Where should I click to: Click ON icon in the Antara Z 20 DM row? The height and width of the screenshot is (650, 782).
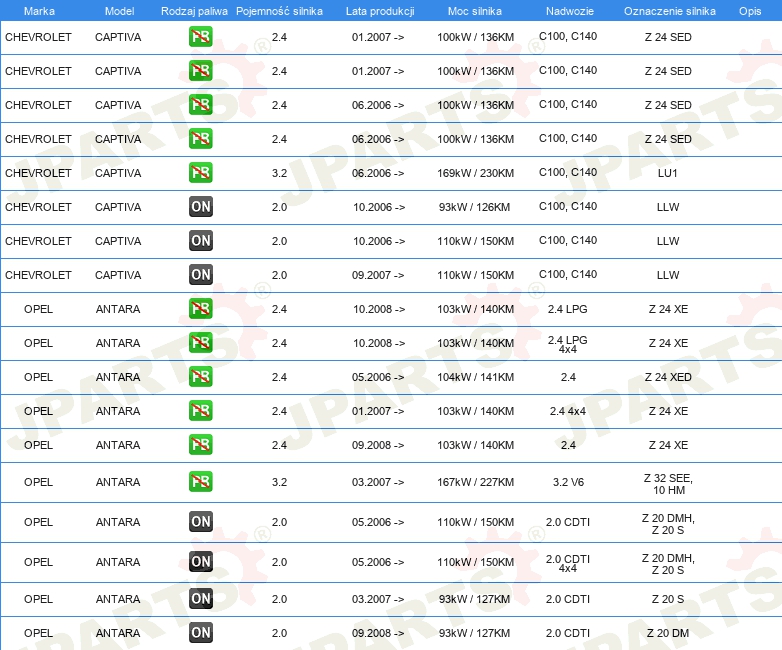(200, 633)
